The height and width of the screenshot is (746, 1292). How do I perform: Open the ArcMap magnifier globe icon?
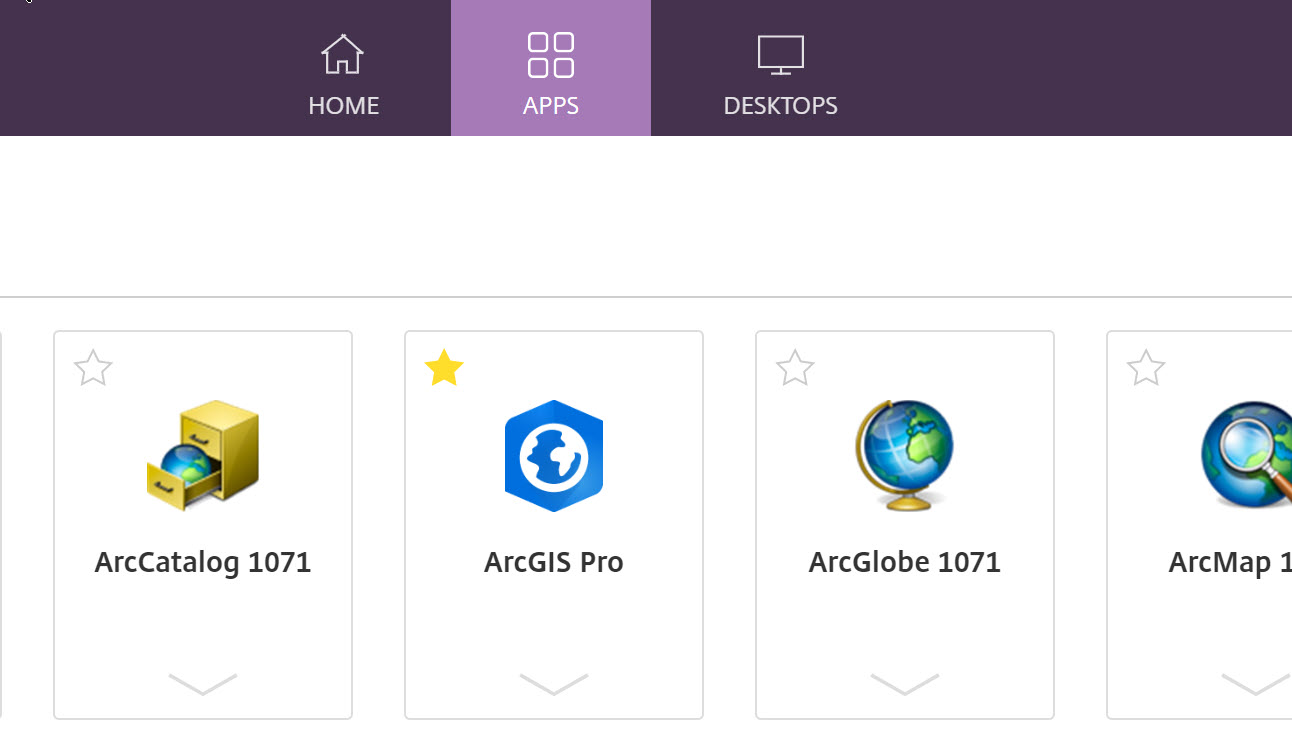click(x=1247, y=455)
